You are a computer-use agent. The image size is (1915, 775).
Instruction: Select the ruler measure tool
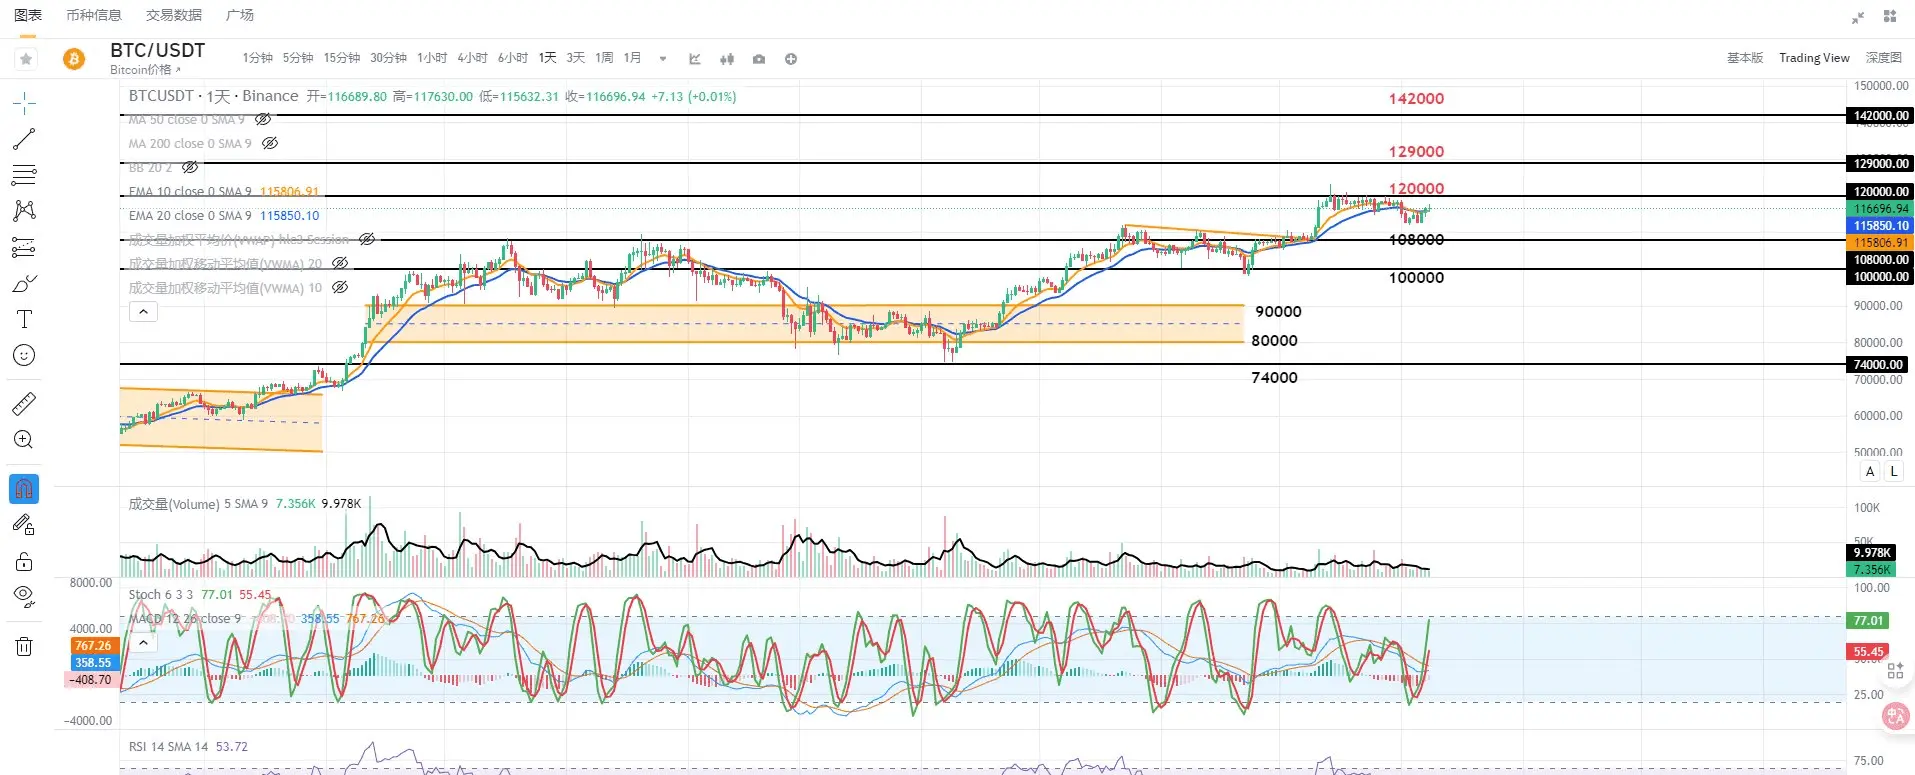coord(24,404)
